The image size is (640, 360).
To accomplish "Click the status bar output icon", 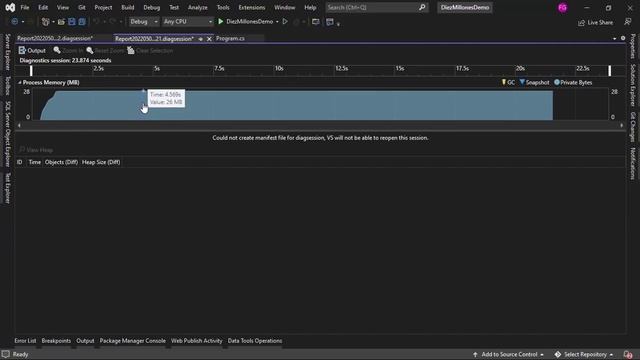I will pyautogui.click(x=5, y=354).
